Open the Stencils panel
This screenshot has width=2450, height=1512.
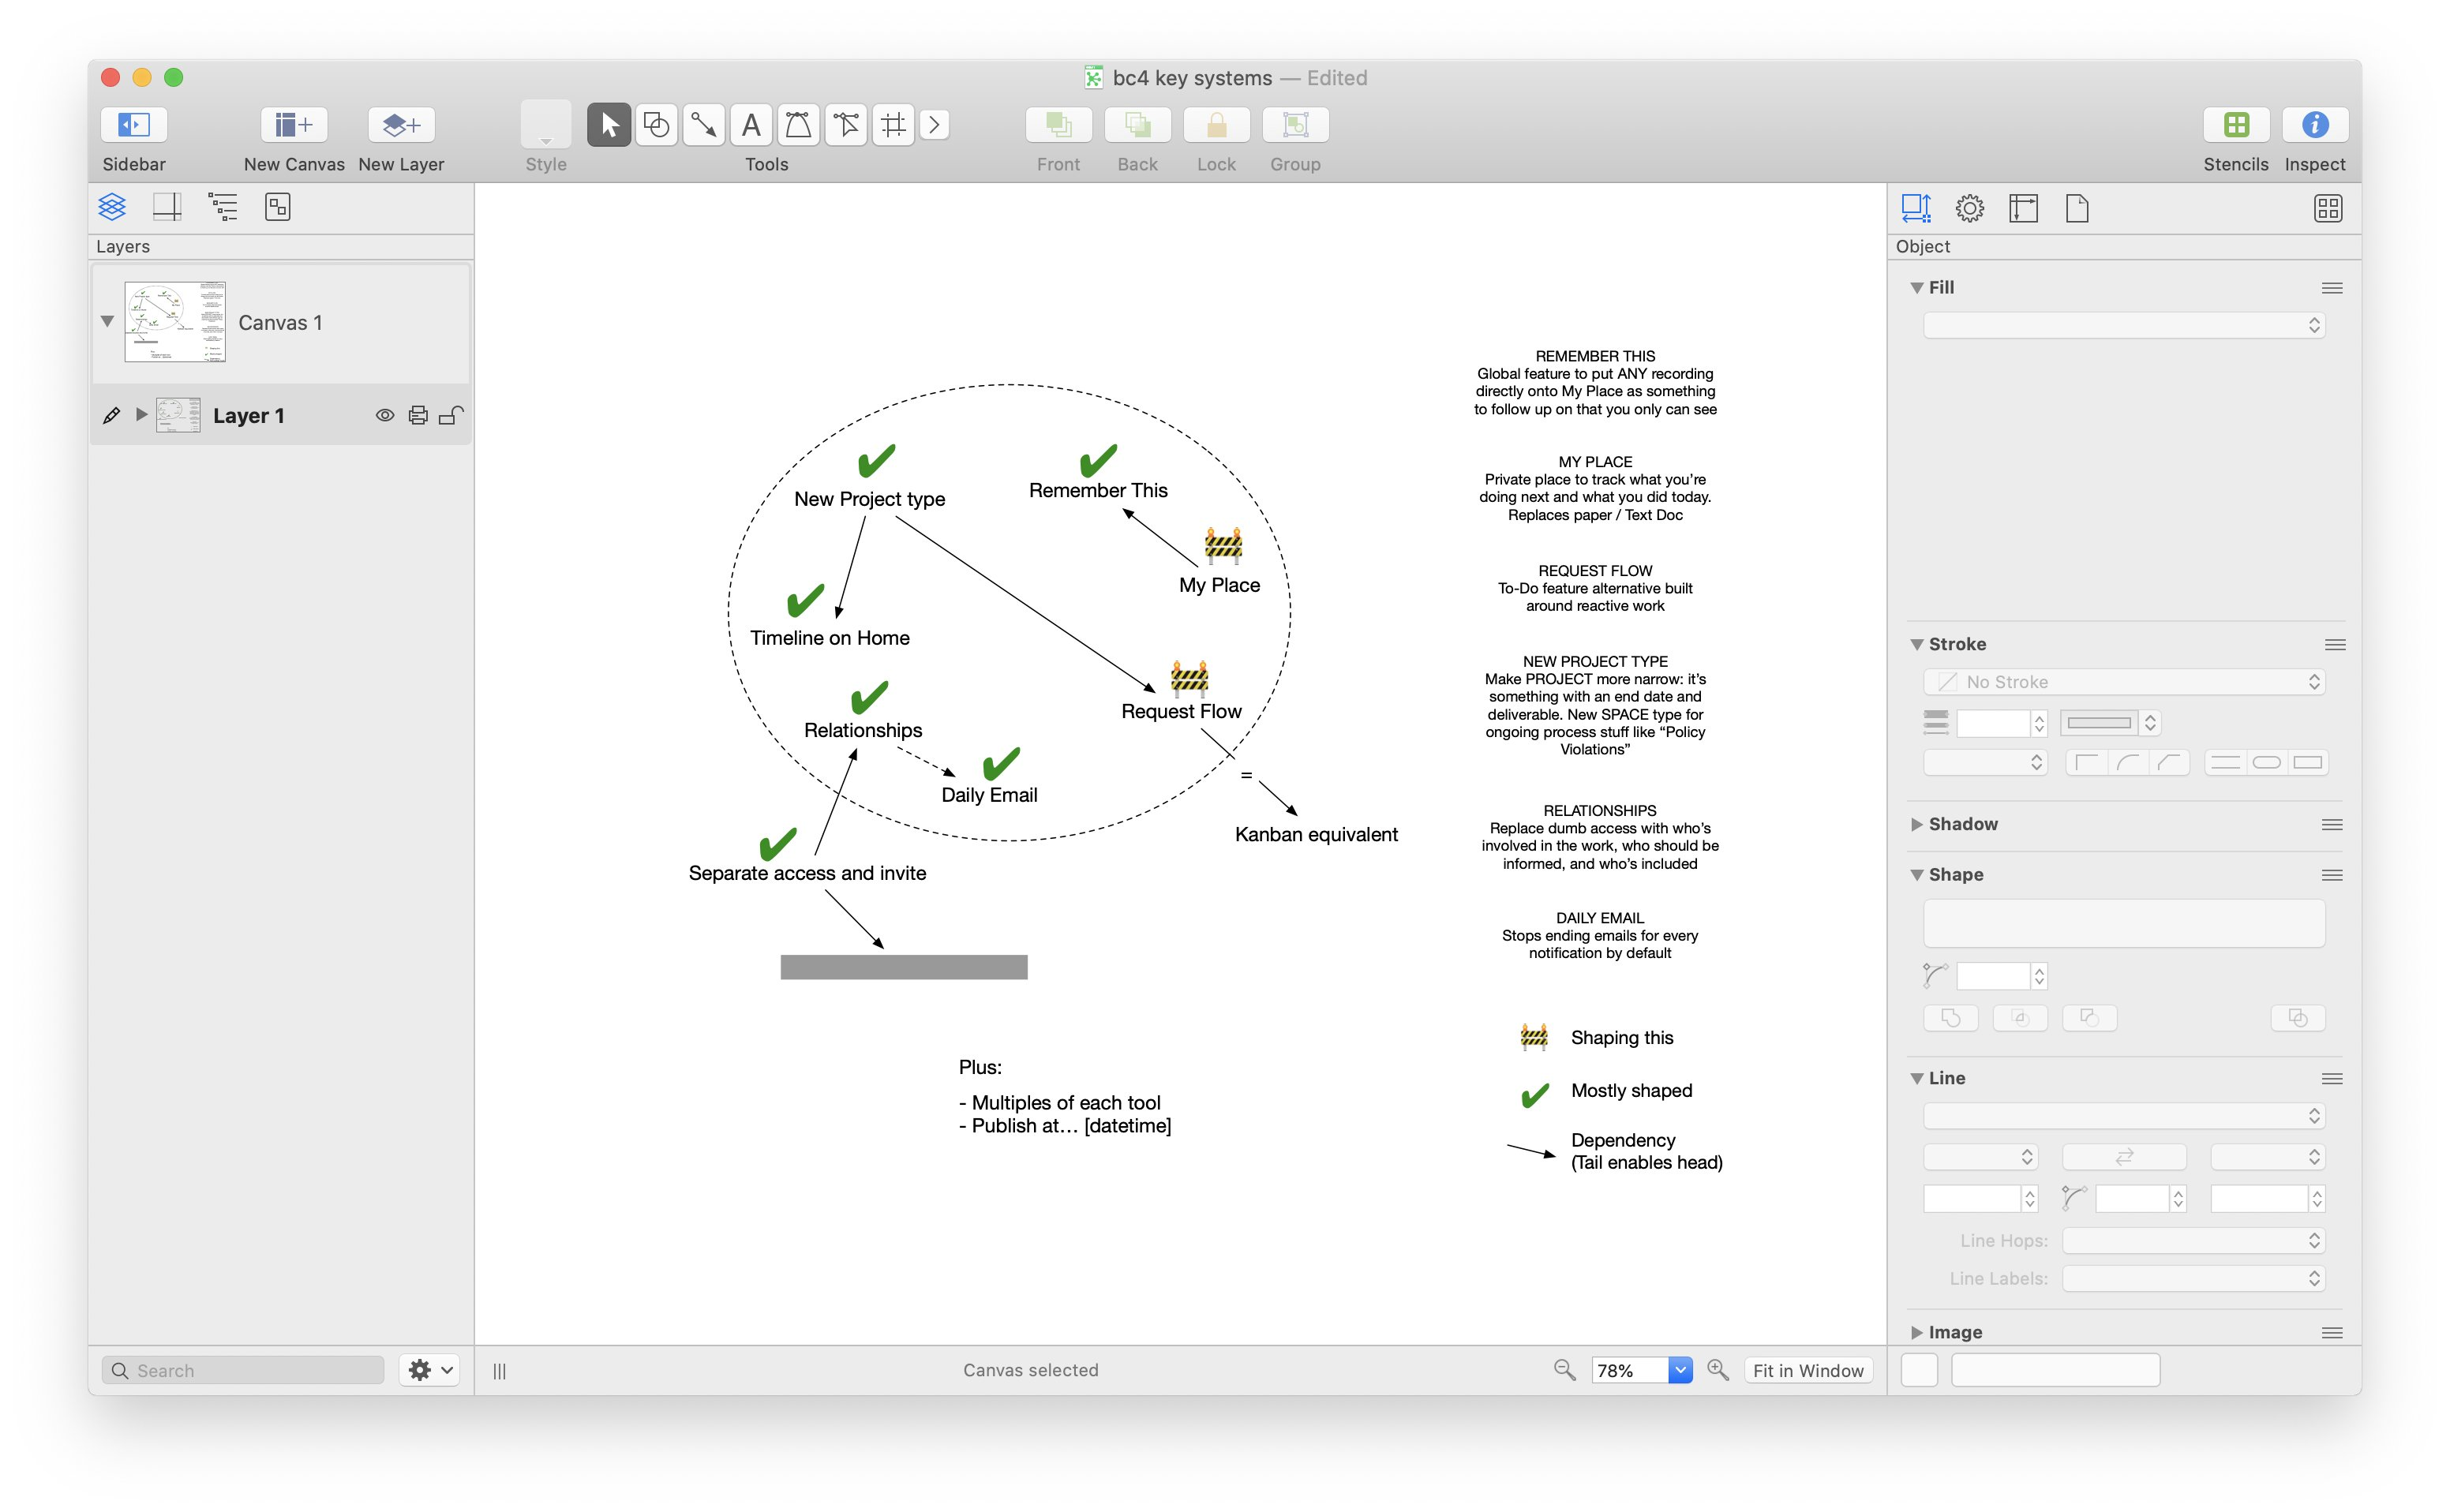click(x=2236, y=125)
